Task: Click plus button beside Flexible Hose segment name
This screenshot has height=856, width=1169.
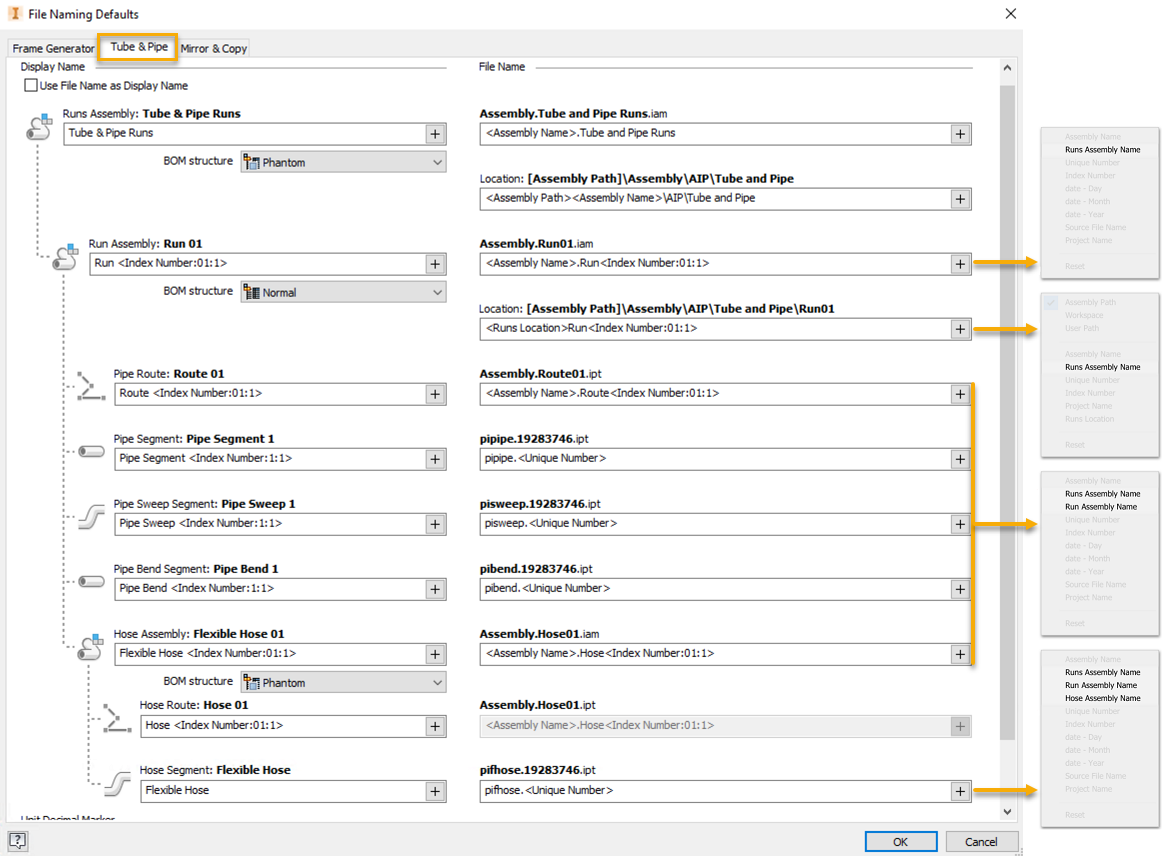Action: (x=435, y=791)
